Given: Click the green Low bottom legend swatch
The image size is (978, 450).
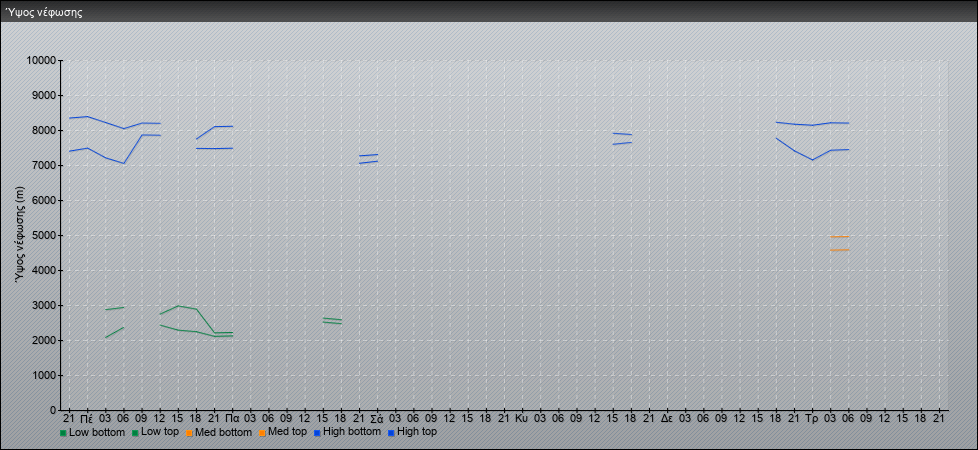Looking at the screenshot, I should point(63,433).
